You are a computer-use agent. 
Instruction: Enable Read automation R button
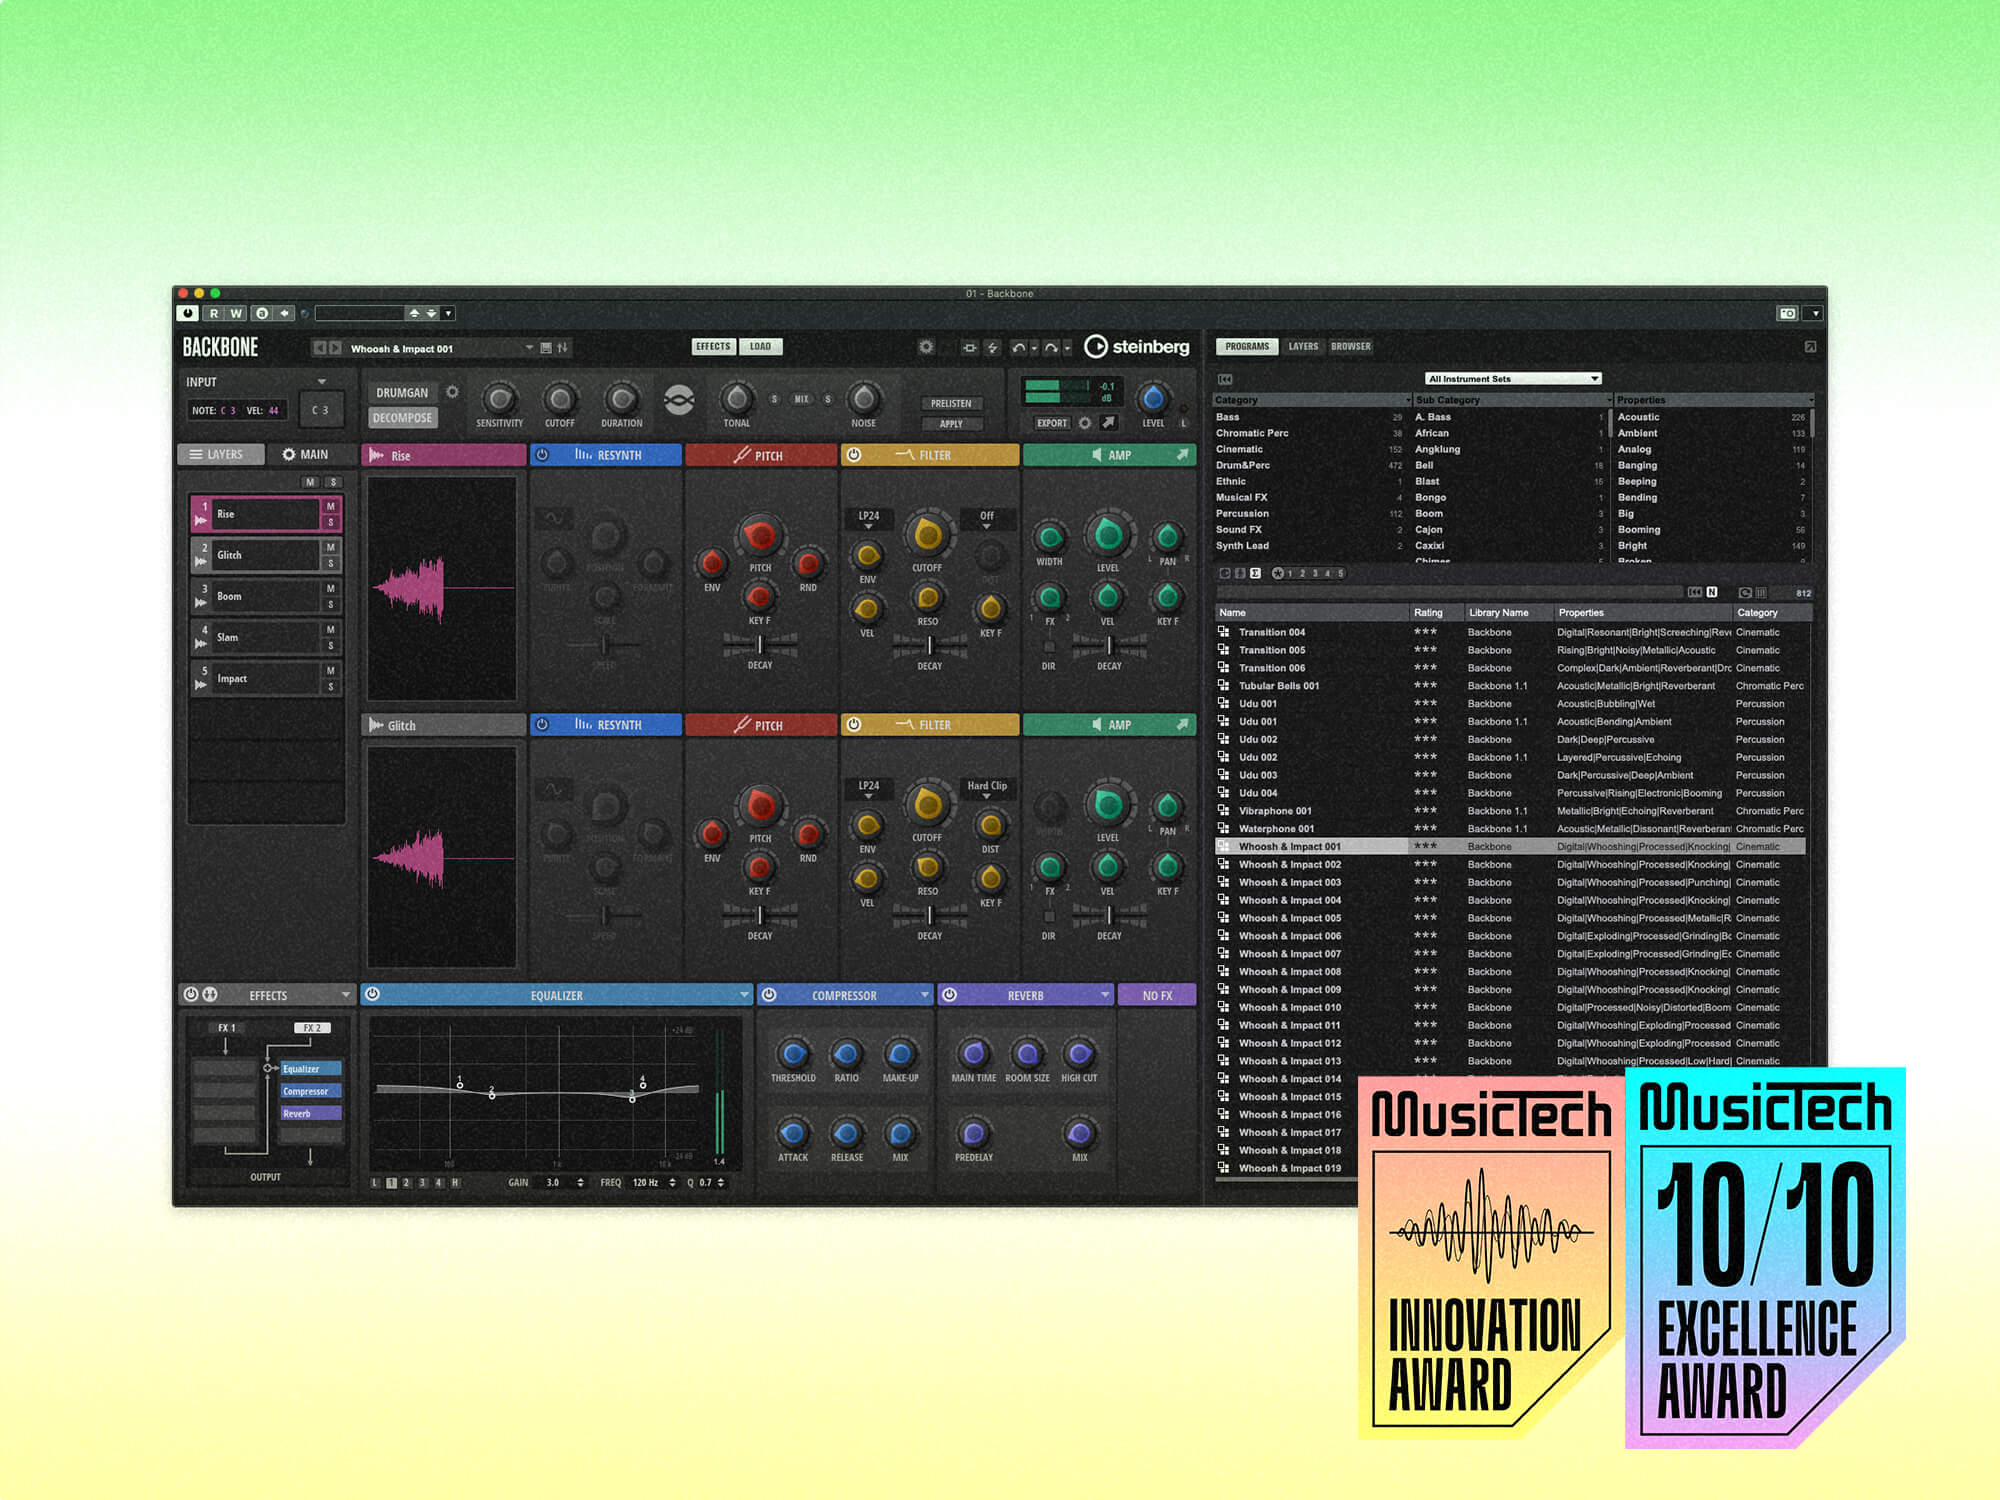click(213, 314)
